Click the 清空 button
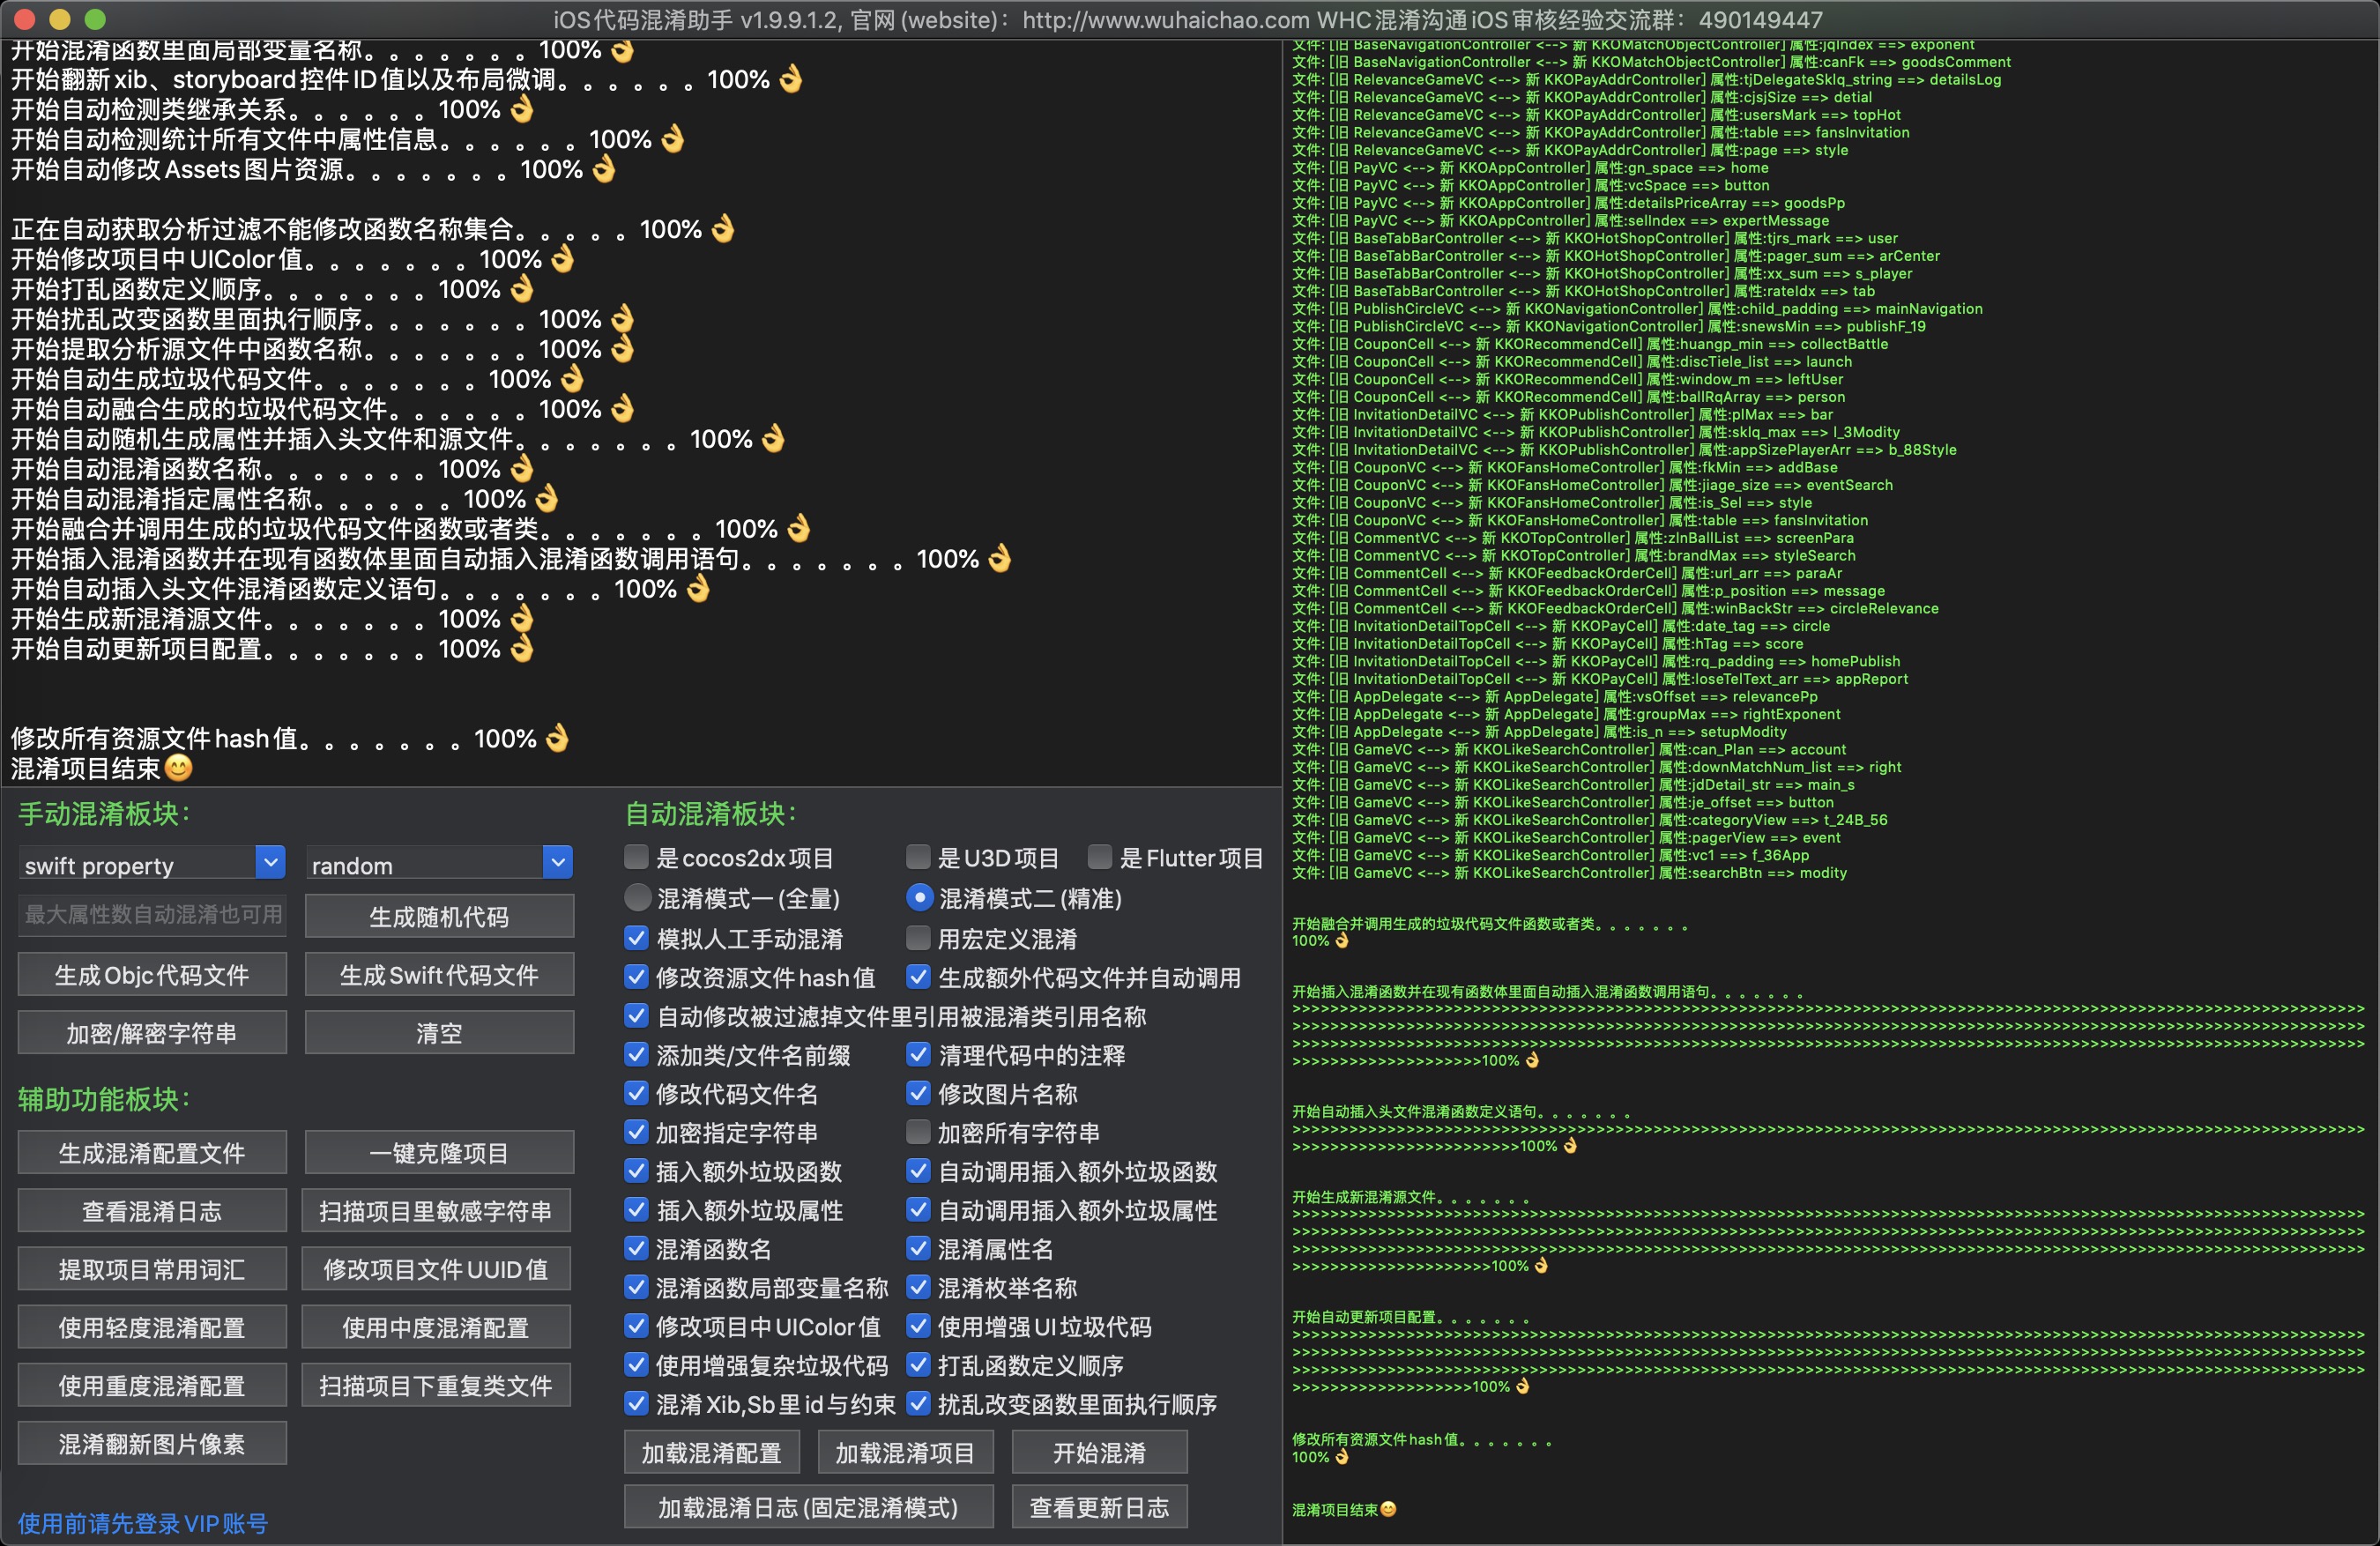This screenshot has width=2380, height=1546. tap(440, 1032)
